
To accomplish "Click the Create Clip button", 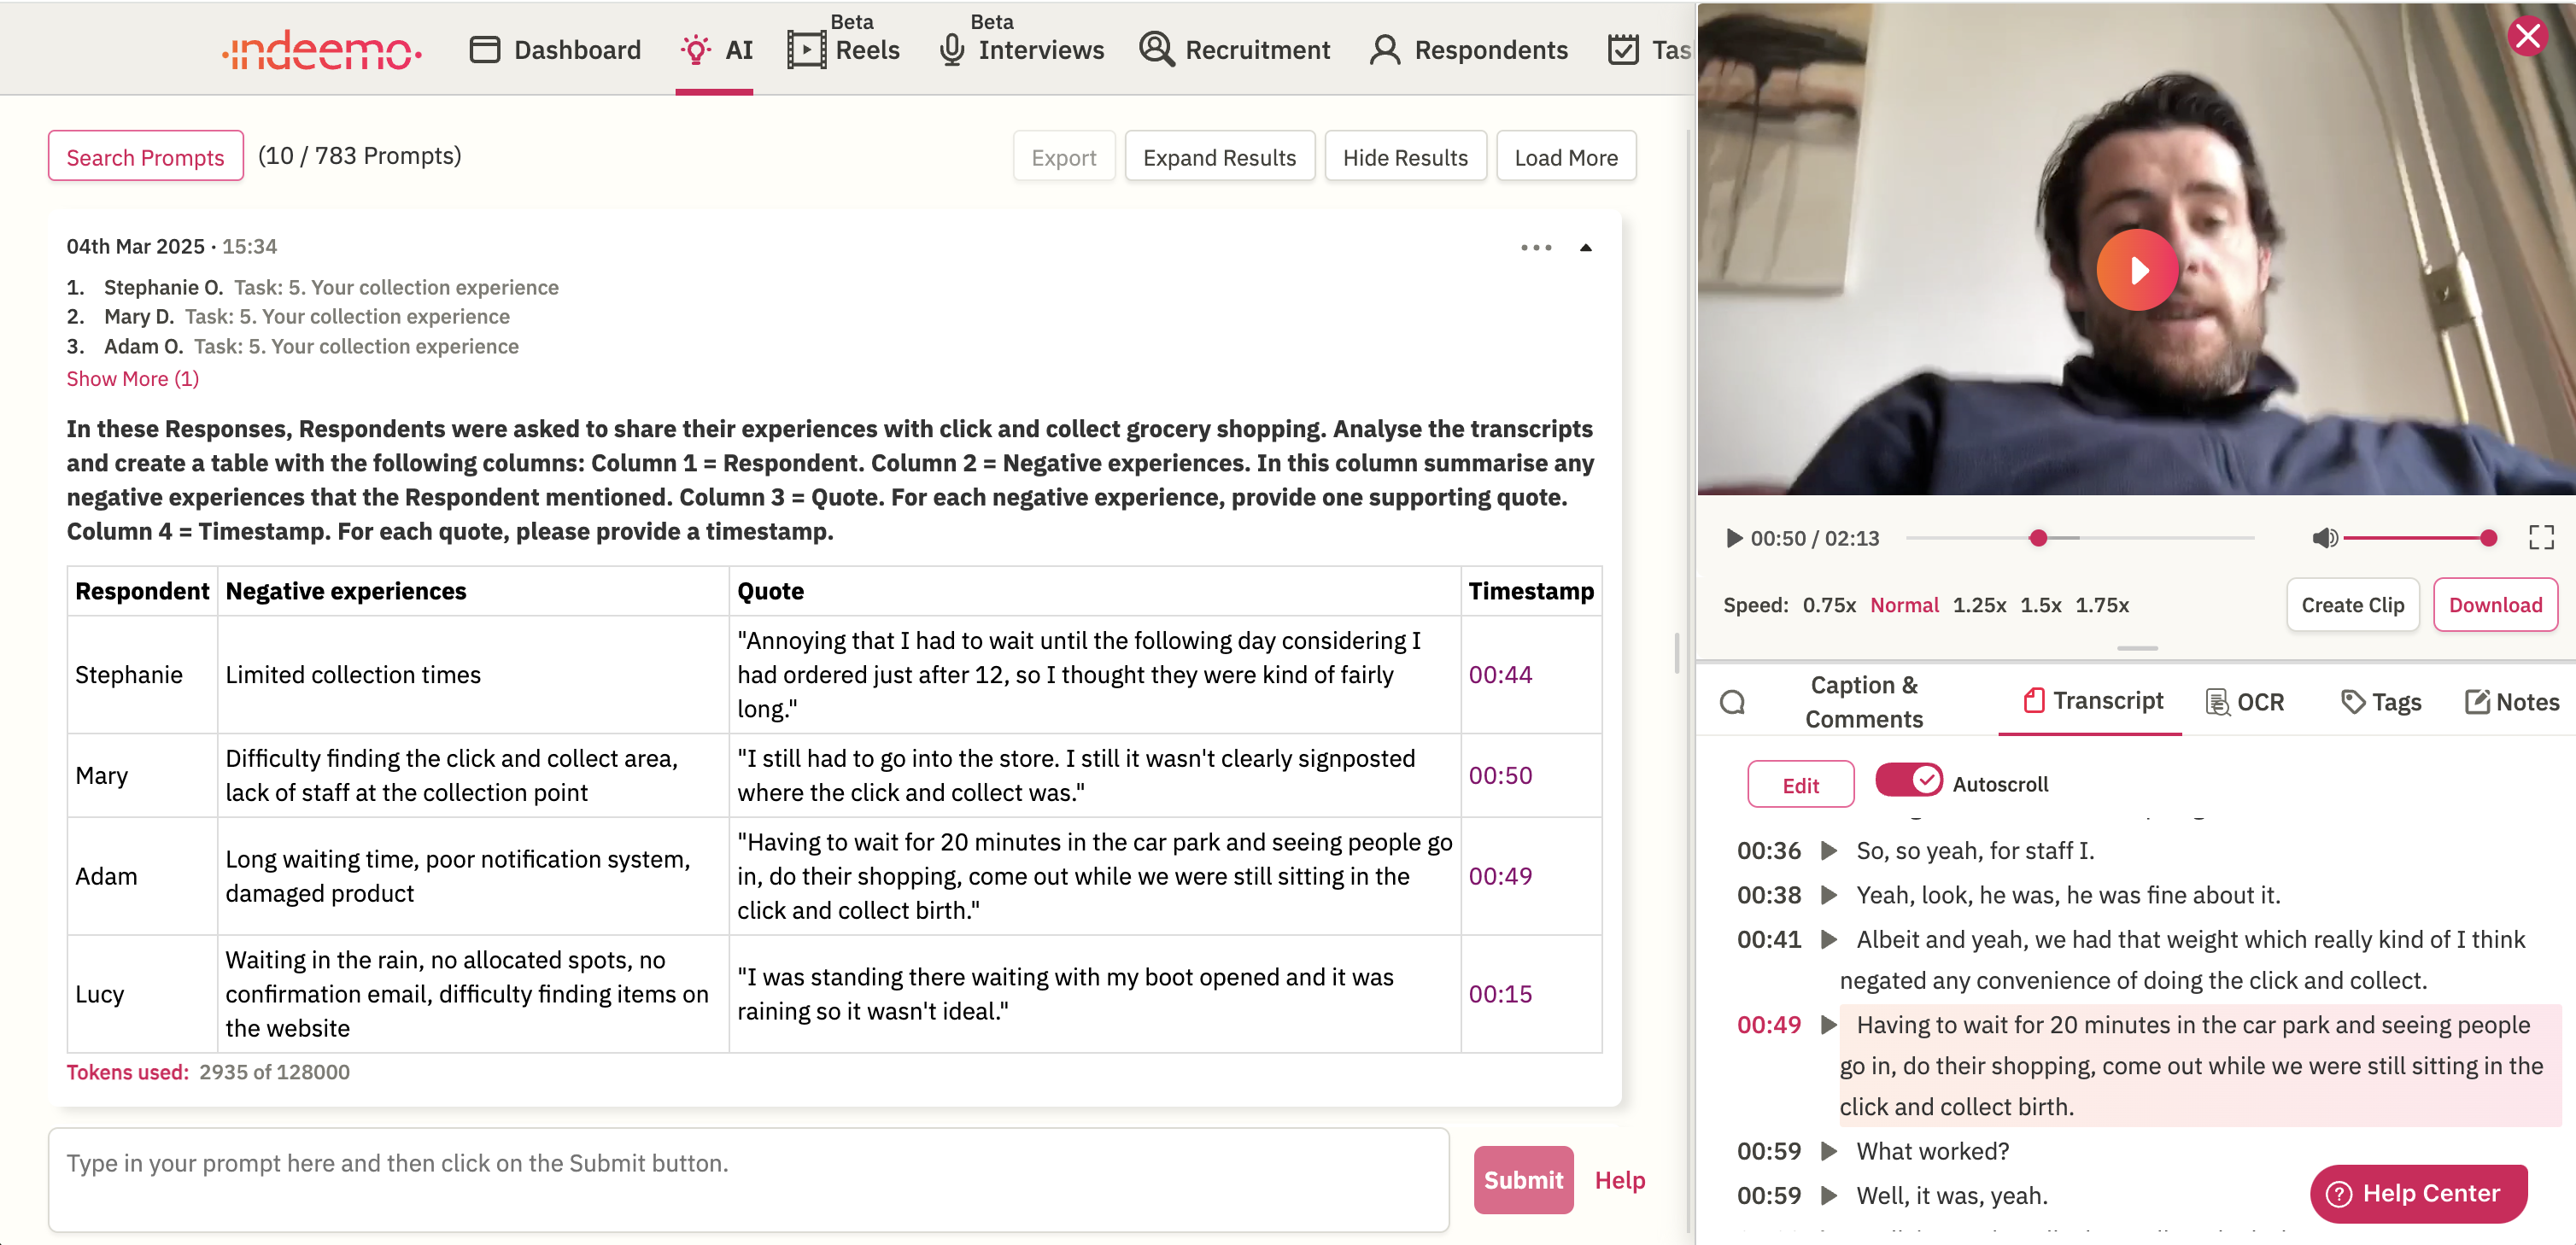I will pyautogui.click(x=2352, y=604).
